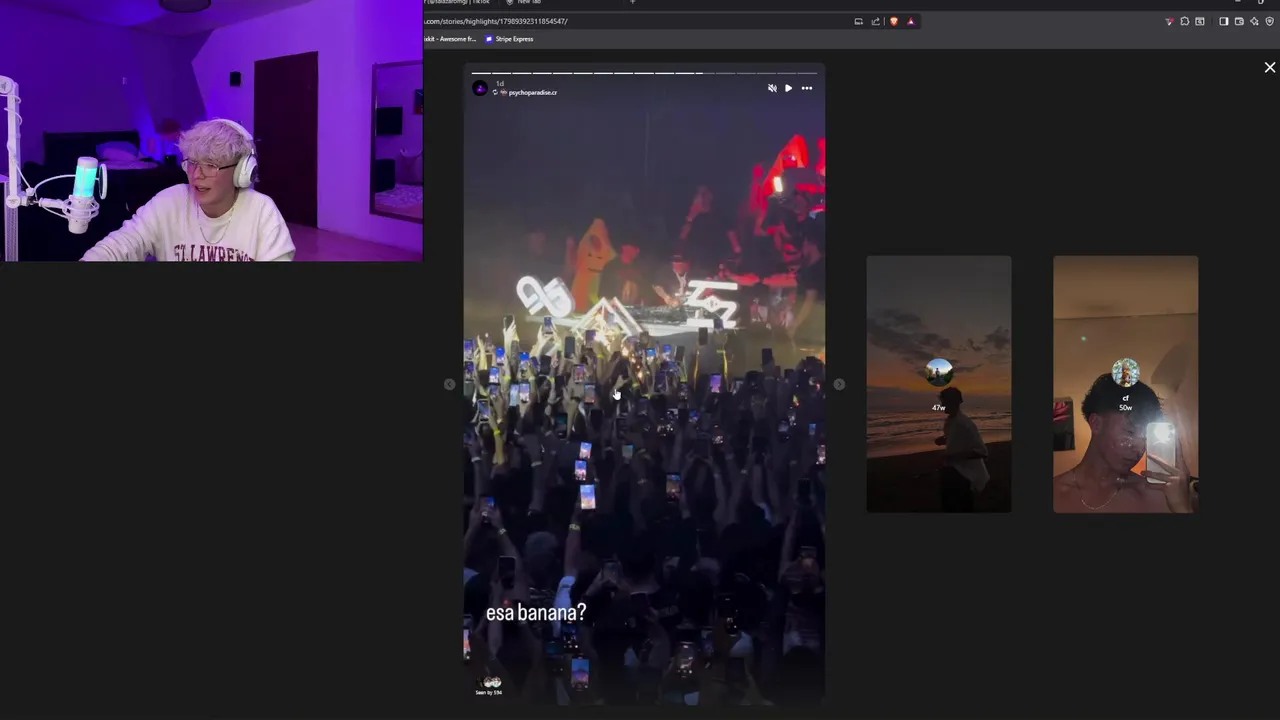Open the browser extensions puzzle icon

point(1185,21)
